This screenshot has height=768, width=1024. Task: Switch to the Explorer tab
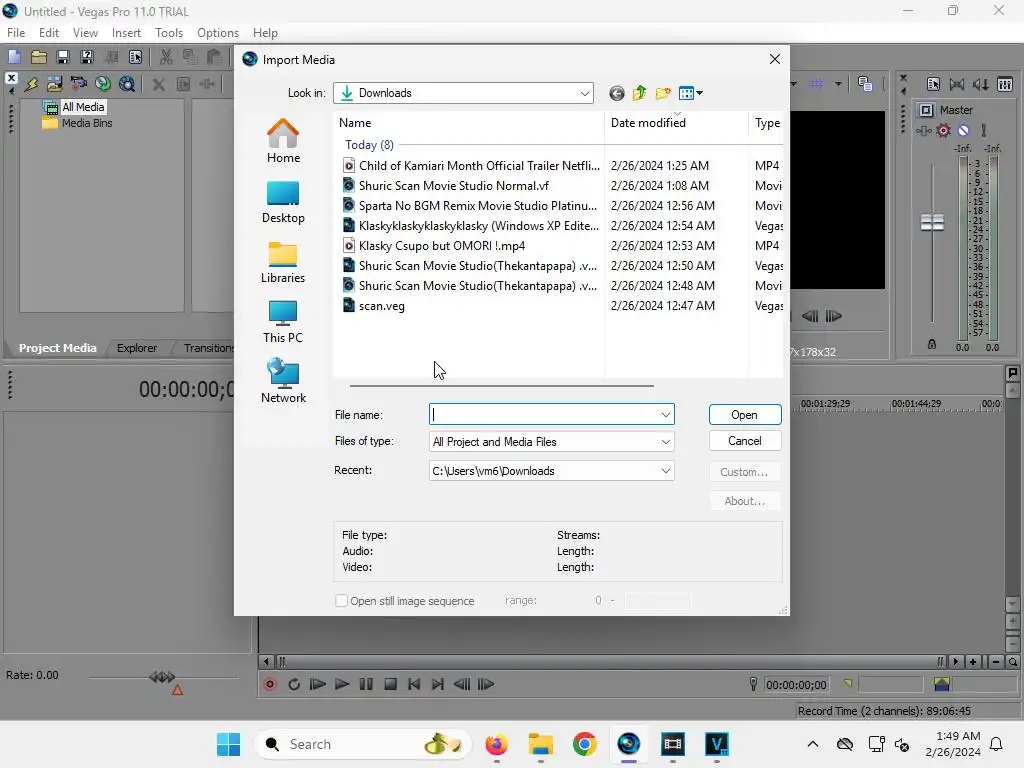point(137,348)
